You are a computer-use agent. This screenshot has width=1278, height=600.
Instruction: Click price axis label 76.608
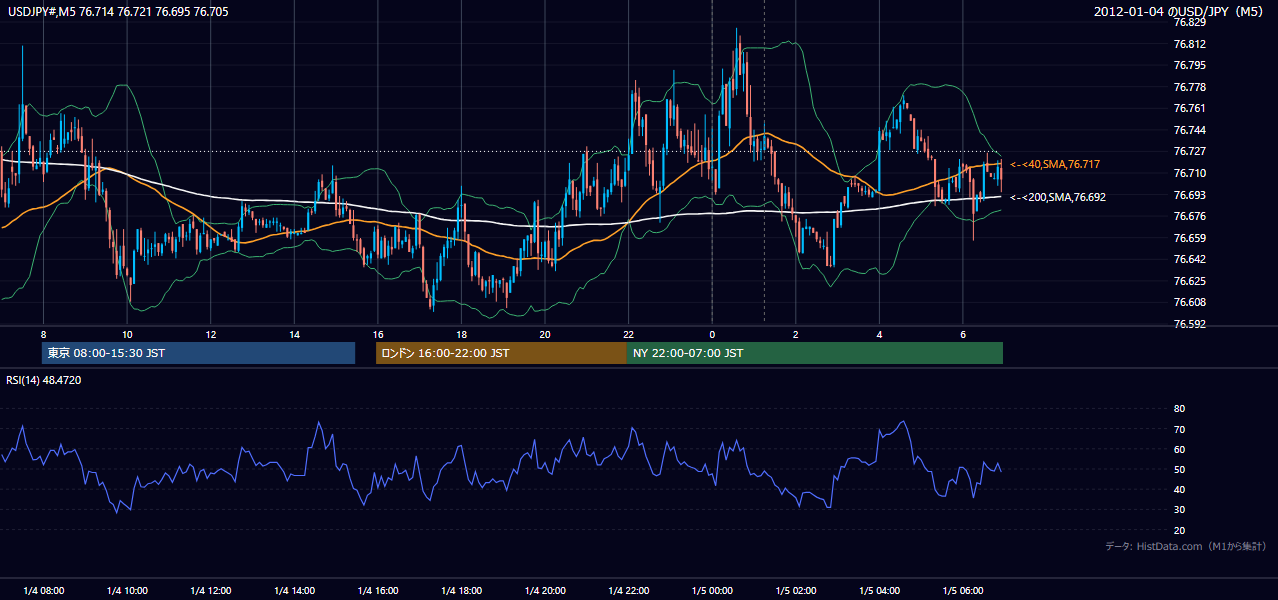1191,302
